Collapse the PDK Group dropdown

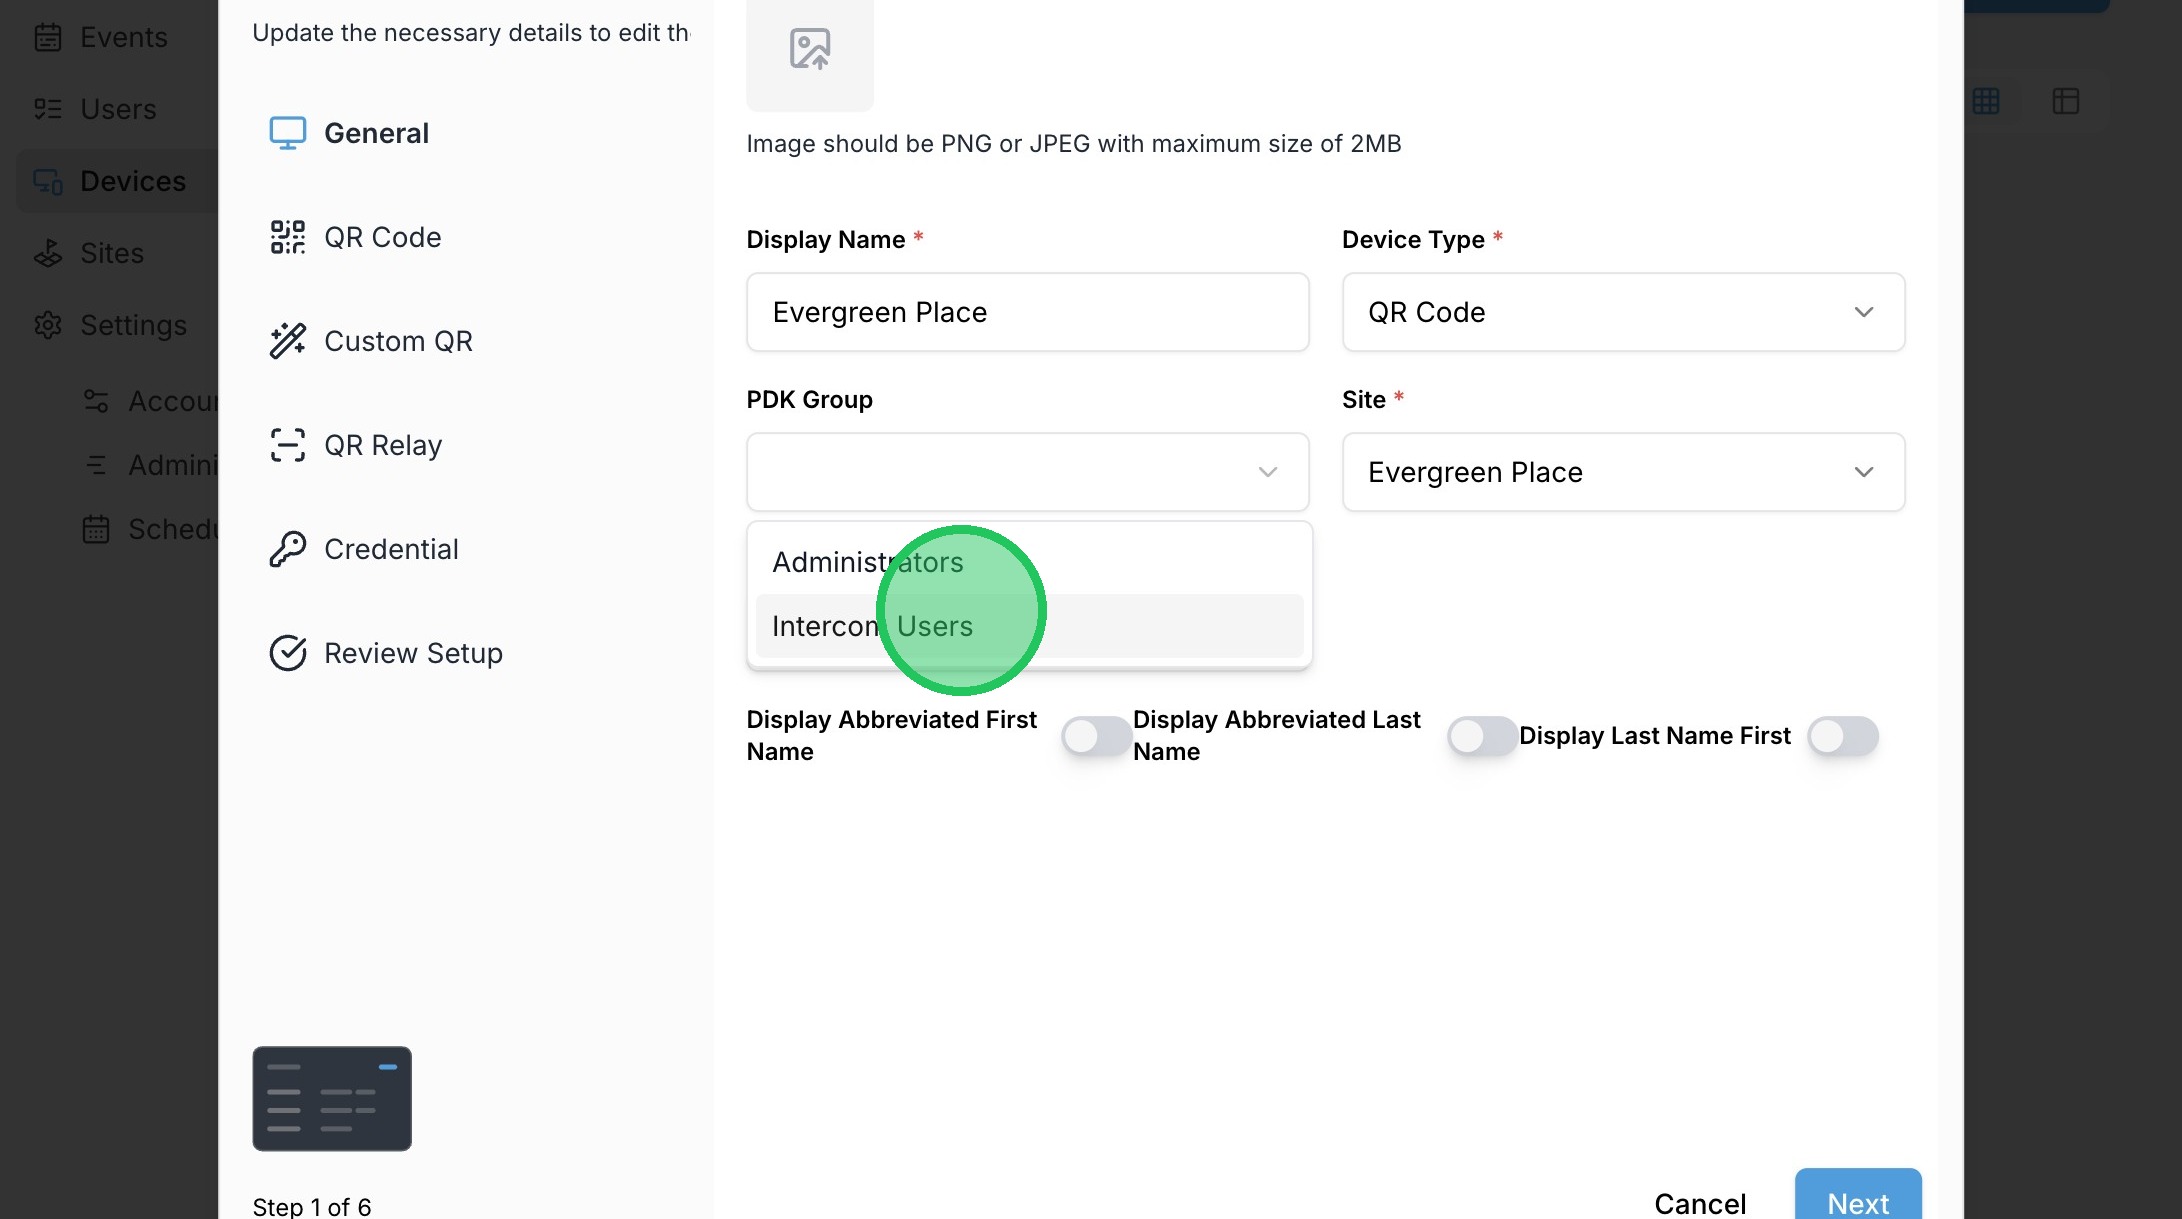pos(1267,472)
